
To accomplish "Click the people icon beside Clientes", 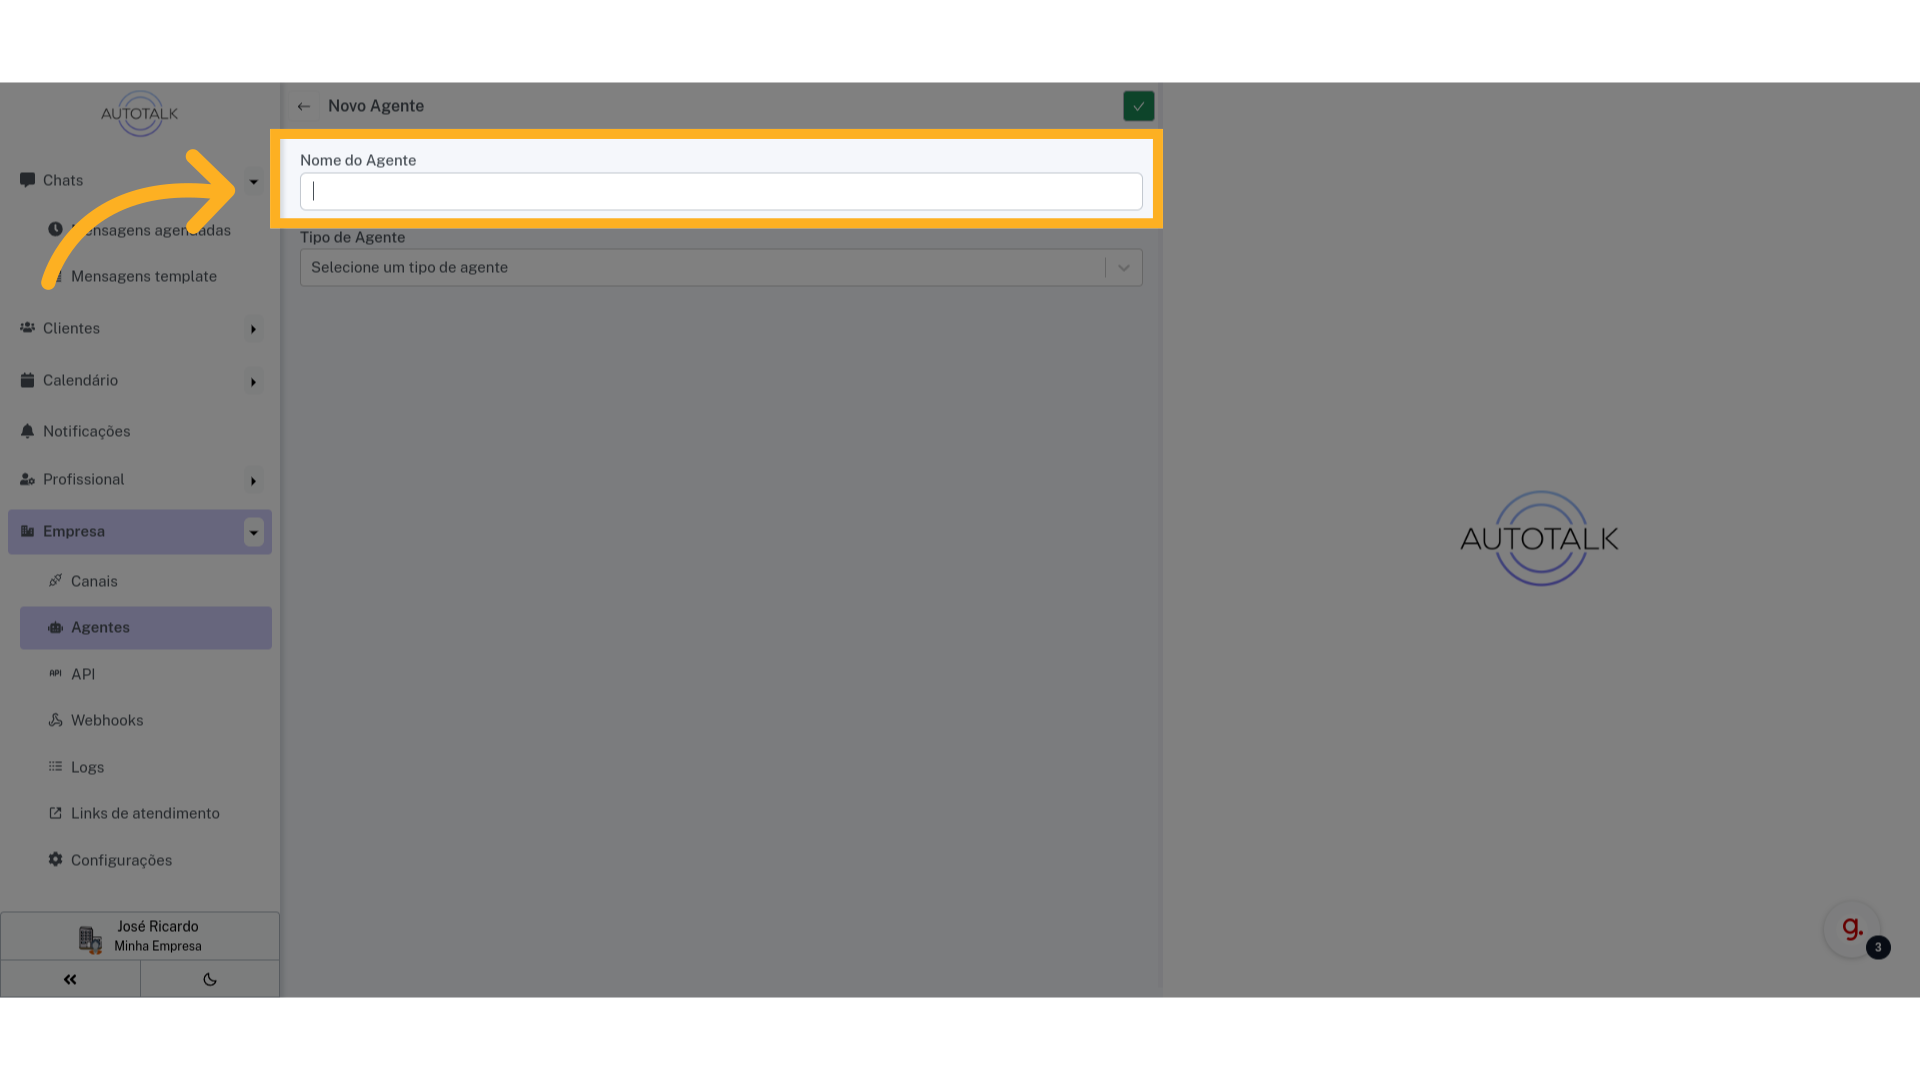I will [27, 327].
